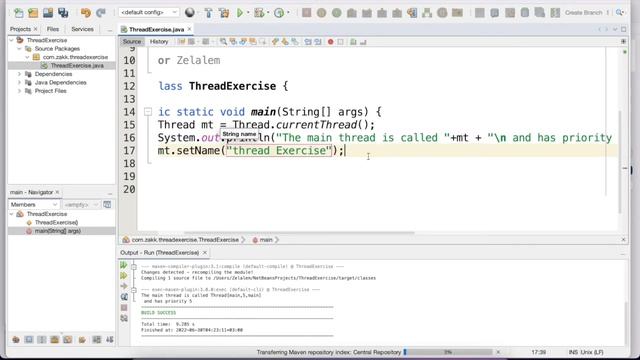Click the red Stop build icon
Viewport: 640px width, 360px height.
[124, 308]
